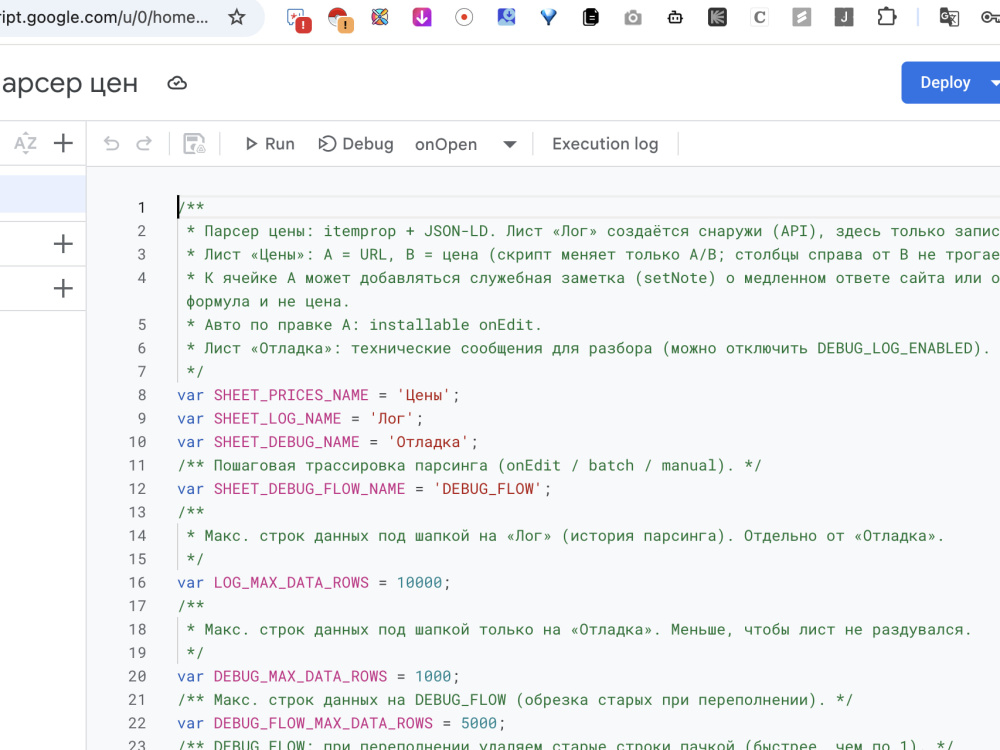The width and height of the screenshot is (1000, 750).
Task: Click string 'Лог' on line 9
Action: [x=391, y=418]
